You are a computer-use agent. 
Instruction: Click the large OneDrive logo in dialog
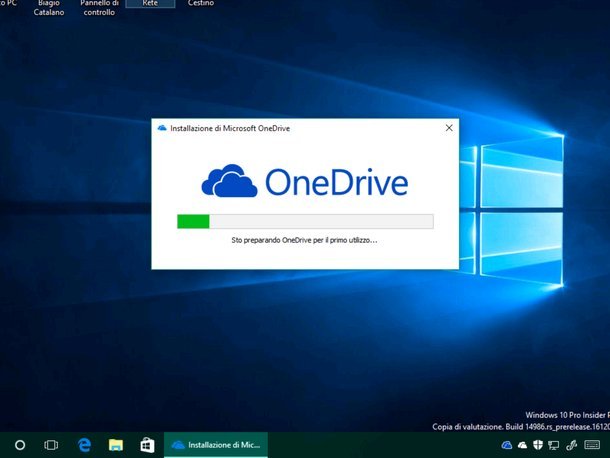tap(305, 182)
